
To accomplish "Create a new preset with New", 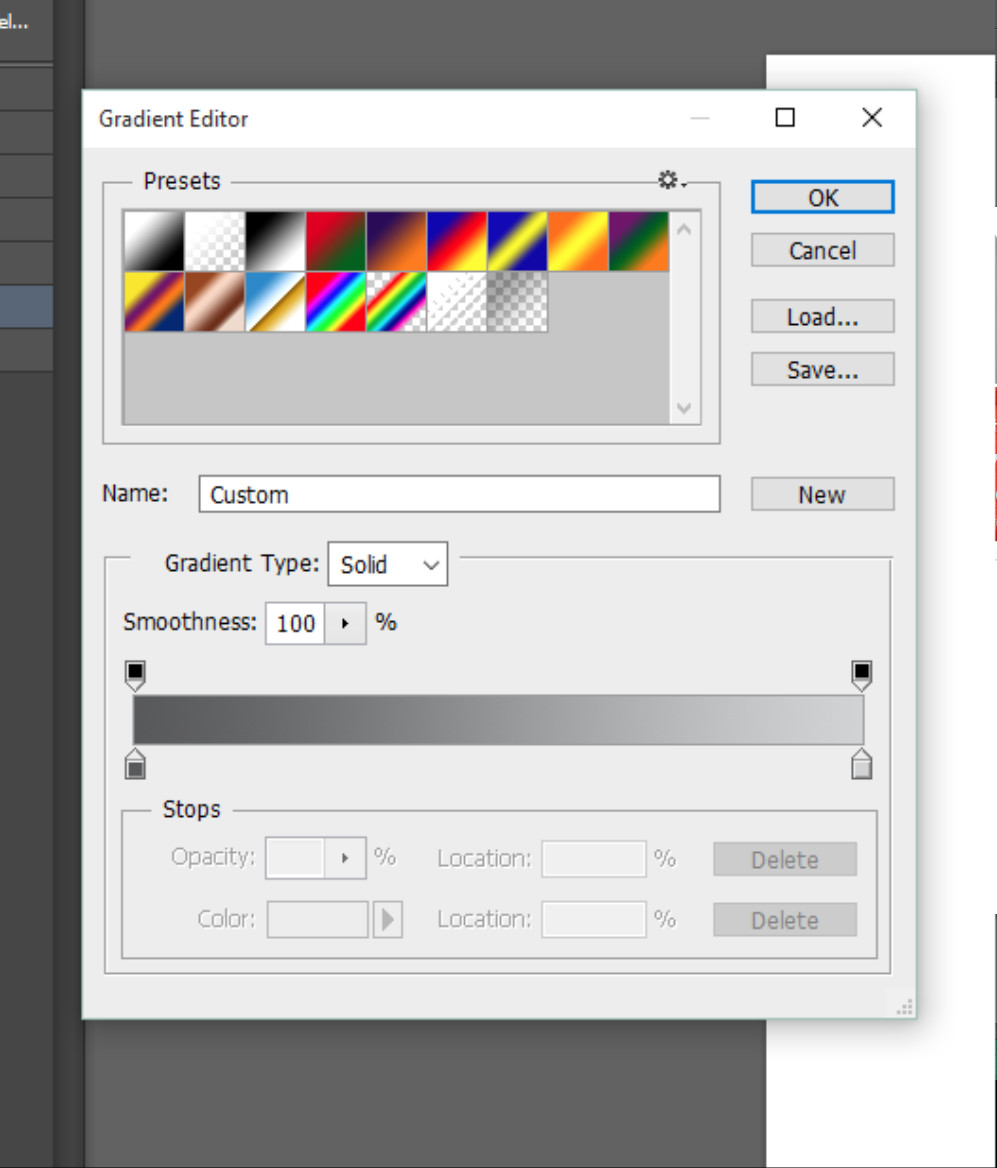I will 823,495.
